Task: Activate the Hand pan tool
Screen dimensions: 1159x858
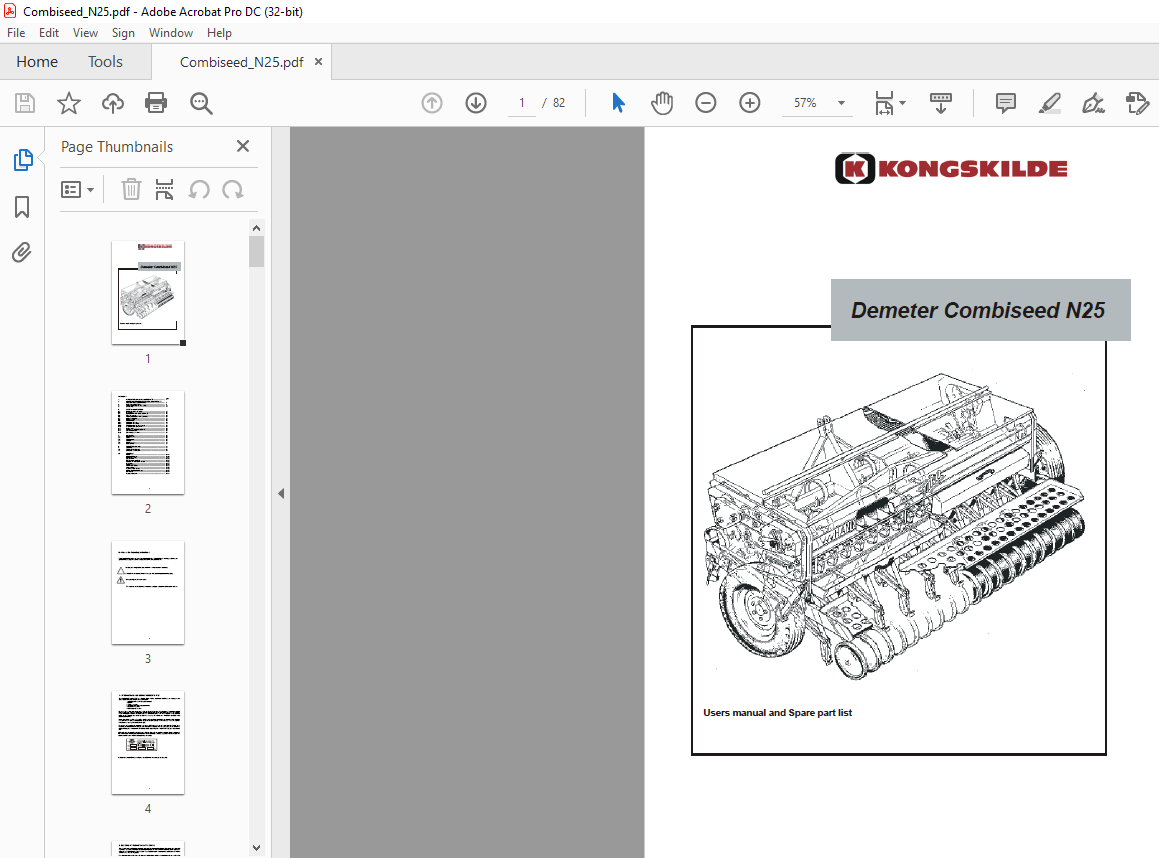Action: coord(662,103)
